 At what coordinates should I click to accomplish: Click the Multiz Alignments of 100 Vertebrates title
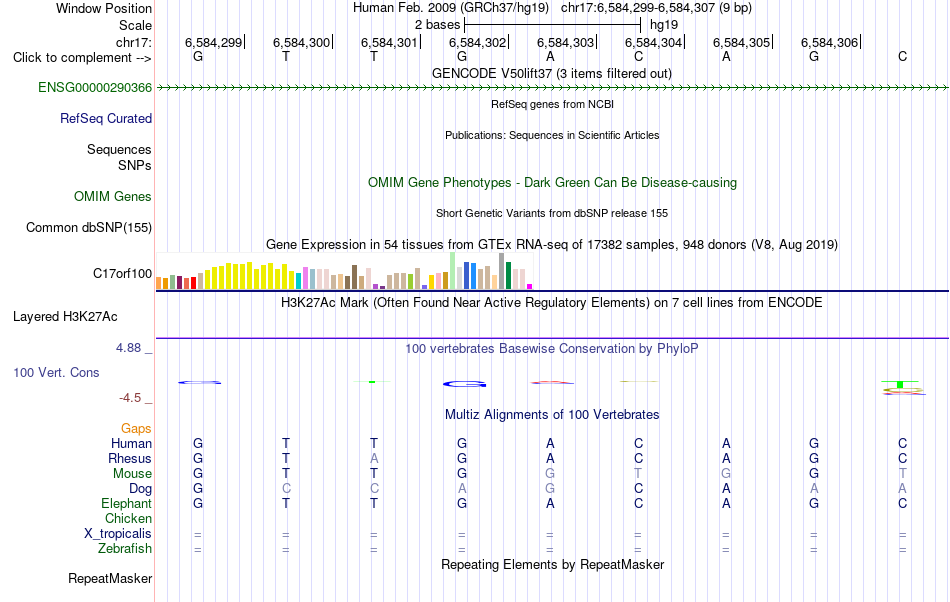[552, 415]
